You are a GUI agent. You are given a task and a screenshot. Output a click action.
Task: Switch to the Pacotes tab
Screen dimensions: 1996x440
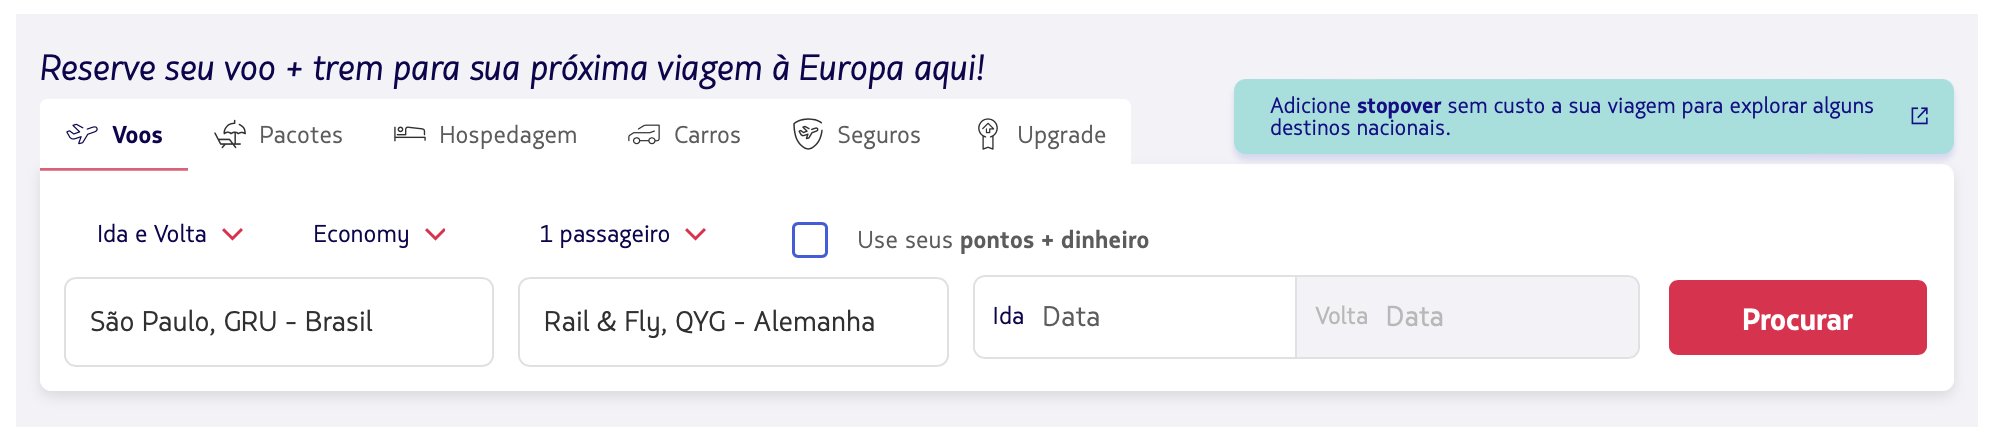[278, 134]
